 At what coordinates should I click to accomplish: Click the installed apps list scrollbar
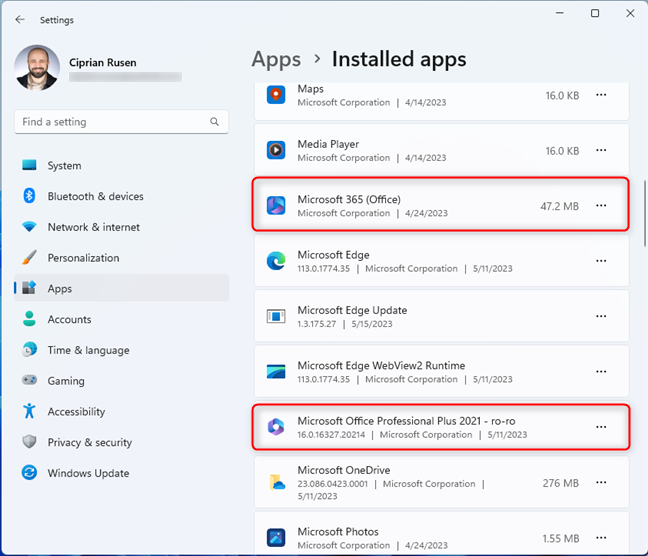pos(645,214)
